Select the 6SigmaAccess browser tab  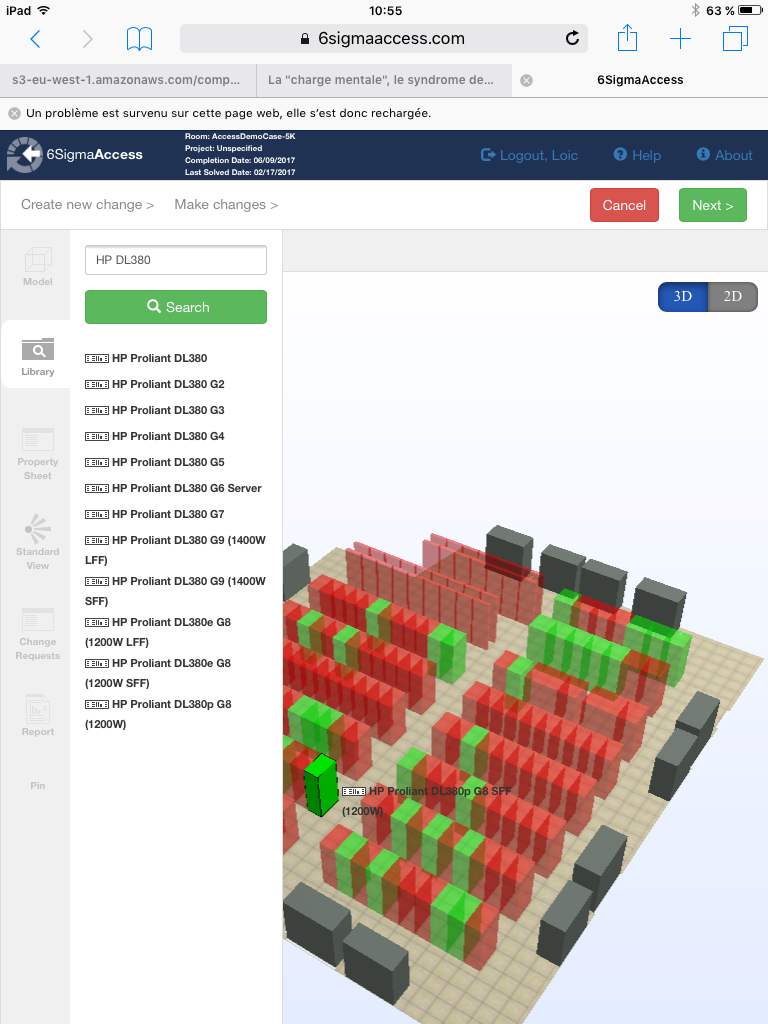tap(640, 80)
